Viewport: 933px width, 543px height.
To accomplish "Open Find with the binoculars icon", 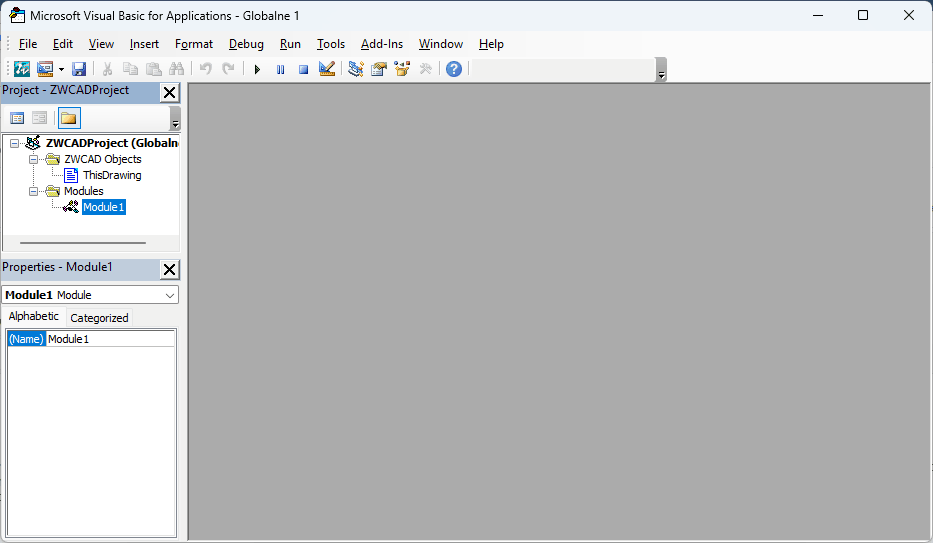I will point(177,69).
